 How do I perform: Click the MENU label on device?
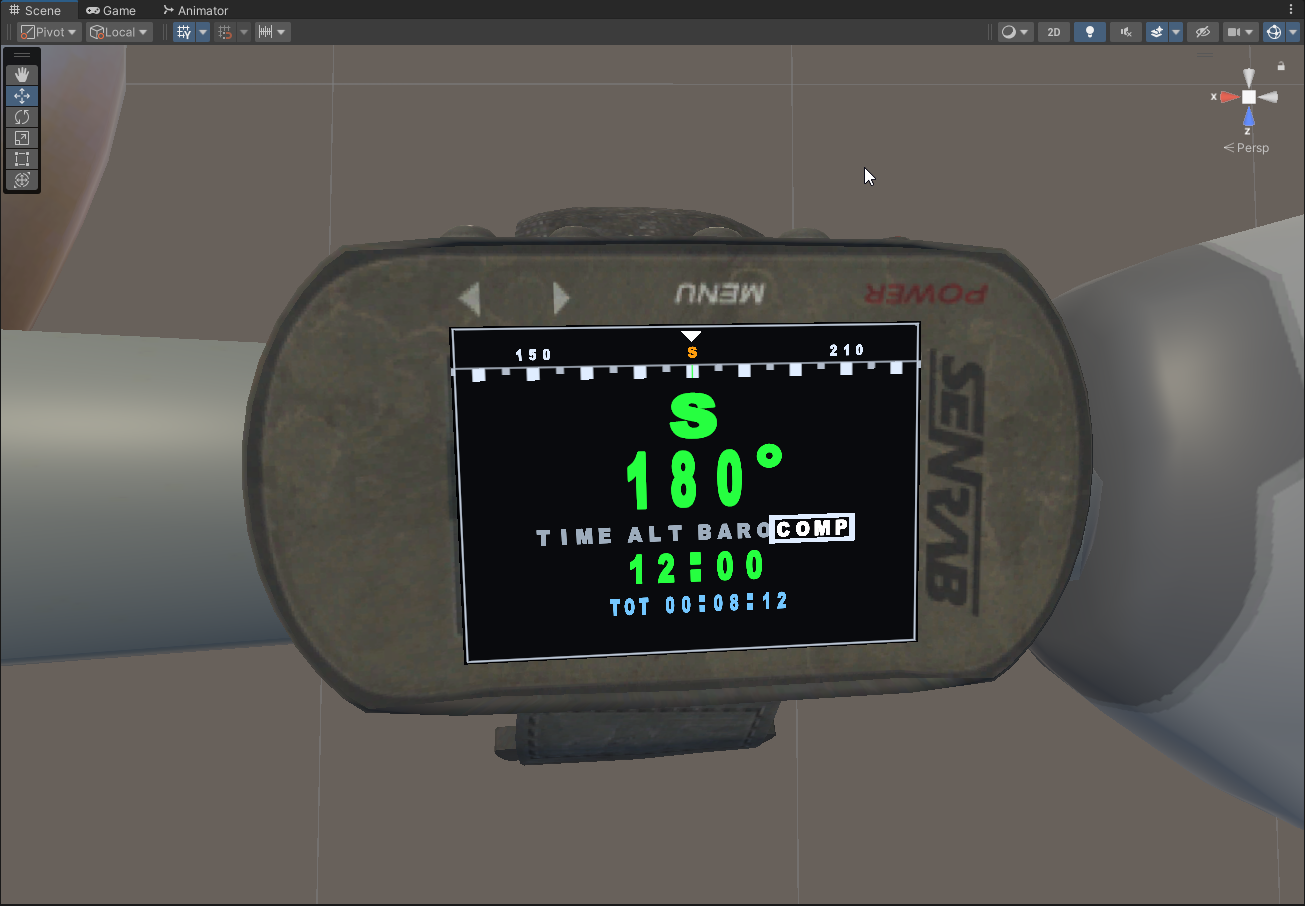pos(720,293)
